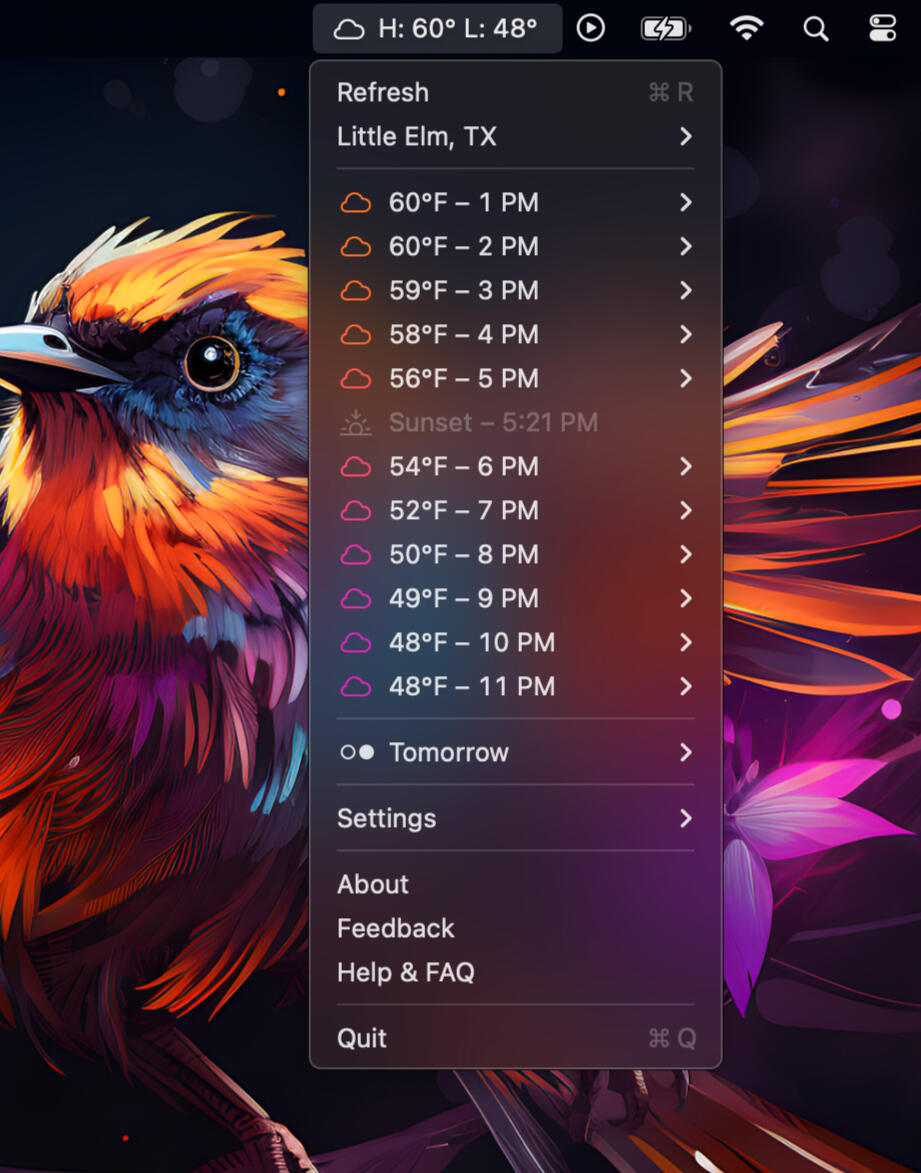Click the moon phase icon beside Tomorrow
Screen dimensions: 921x1173
(x=357, y=753)
